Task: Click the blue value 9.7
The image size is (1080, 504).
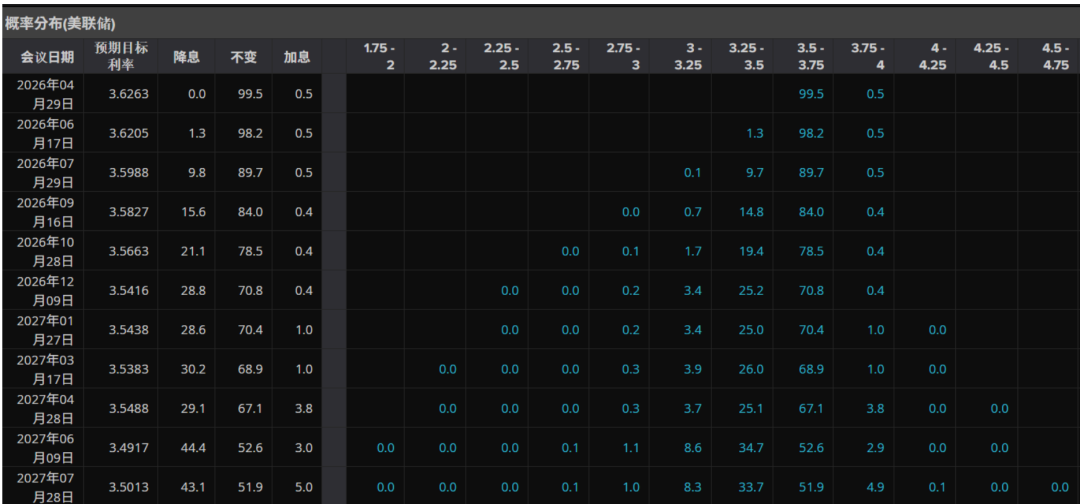Action: (754, 173)
